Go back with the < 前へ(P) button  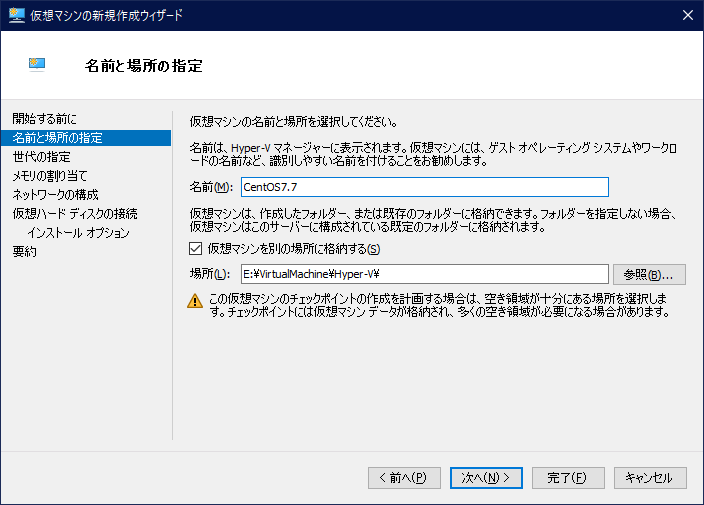pos(404,478)
